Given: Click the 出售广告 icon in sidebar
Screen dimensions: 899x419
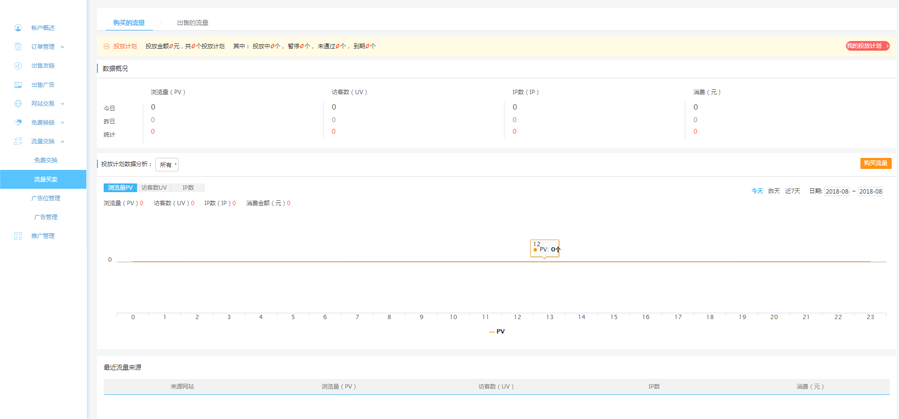Looking at the screenshot, I should [x=18, y=85].
